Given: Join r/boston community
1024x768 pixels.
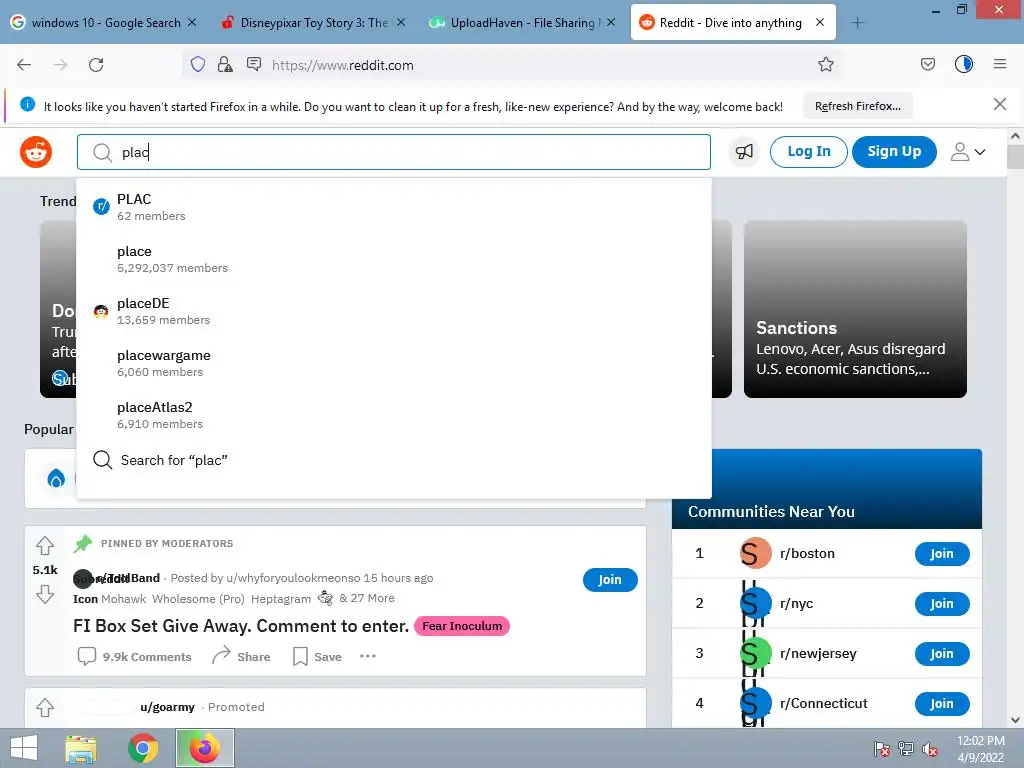Looking at the screenshot, I should tap(942, 554).
